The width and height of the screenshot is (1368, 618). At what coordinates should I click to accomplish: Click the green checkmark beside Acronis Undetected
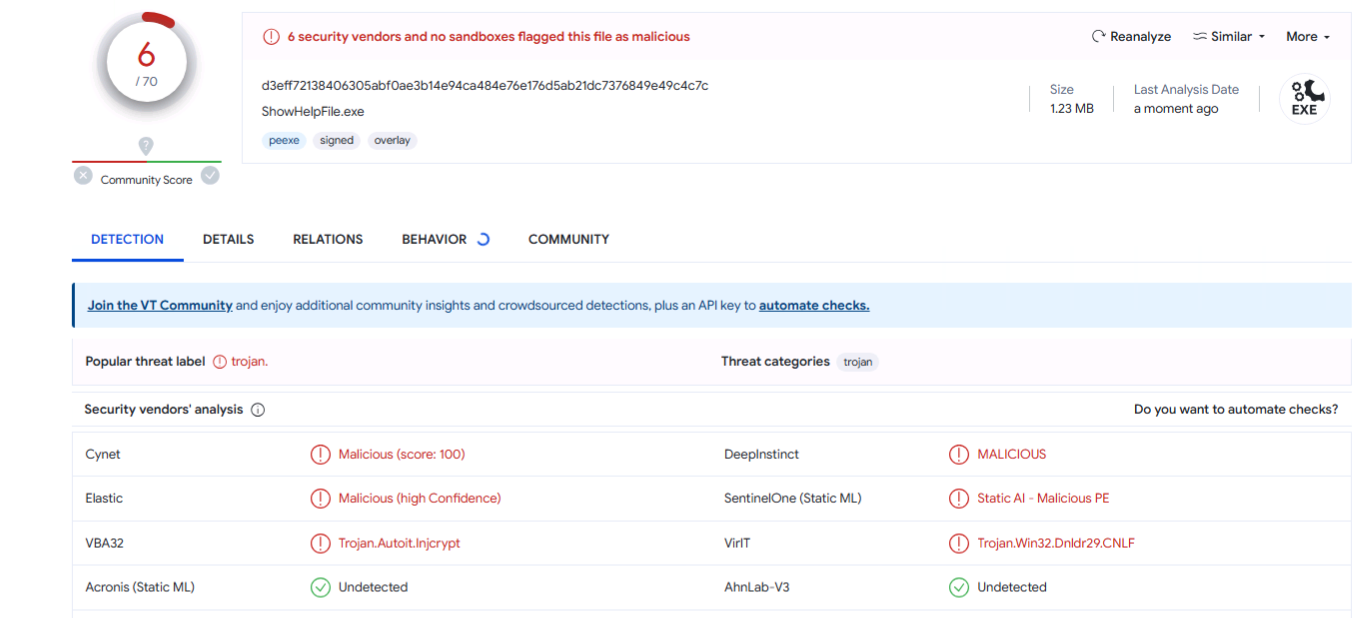(320, 587)
